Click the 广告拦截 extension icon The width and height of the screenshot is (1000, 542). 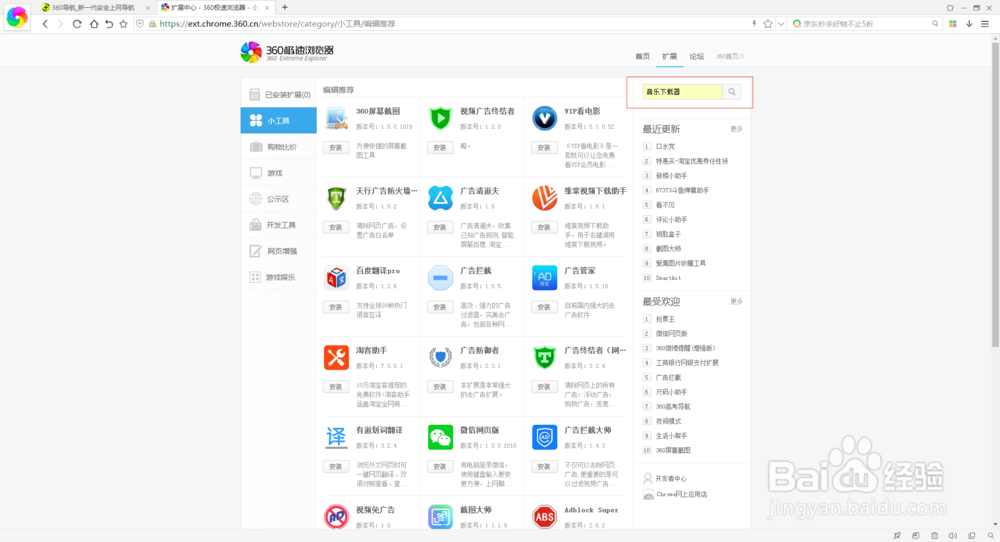coord(440,278)
